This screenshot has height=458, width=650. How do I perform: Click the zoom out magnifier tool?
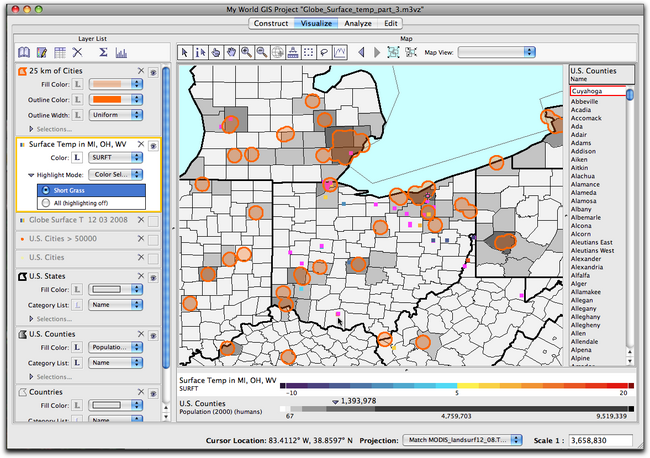pos(260,52)
